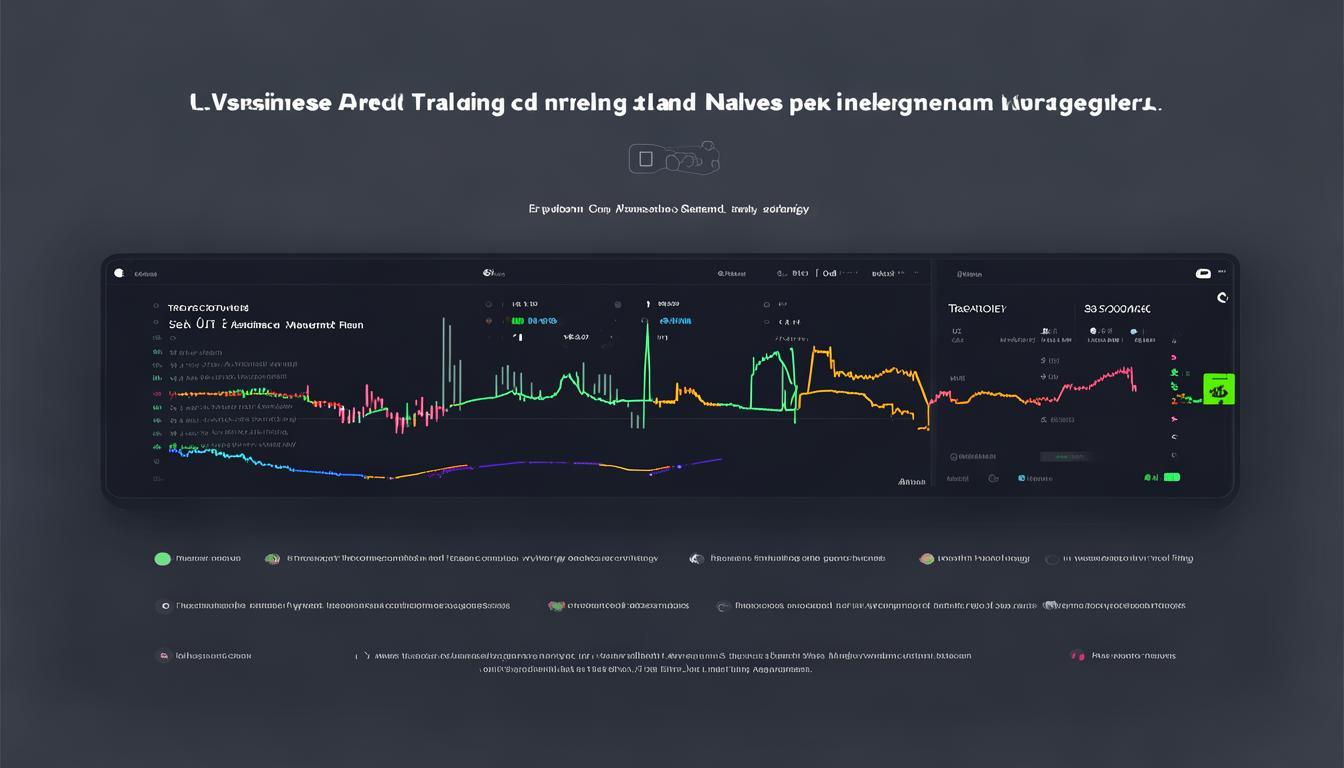The image size is (1344, 768).
Task: Open the timeframe selector at the header's far right
Action: [x=916, y=271]
